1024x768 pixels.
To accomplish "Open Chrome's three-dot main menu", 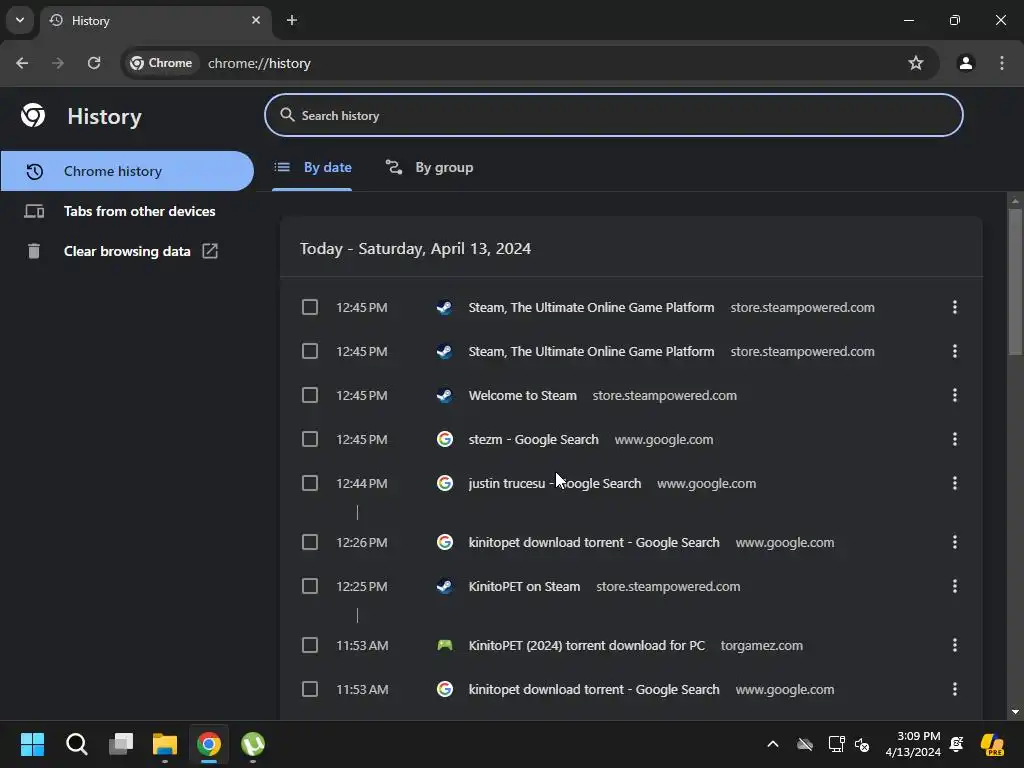I will point(1002,63).
